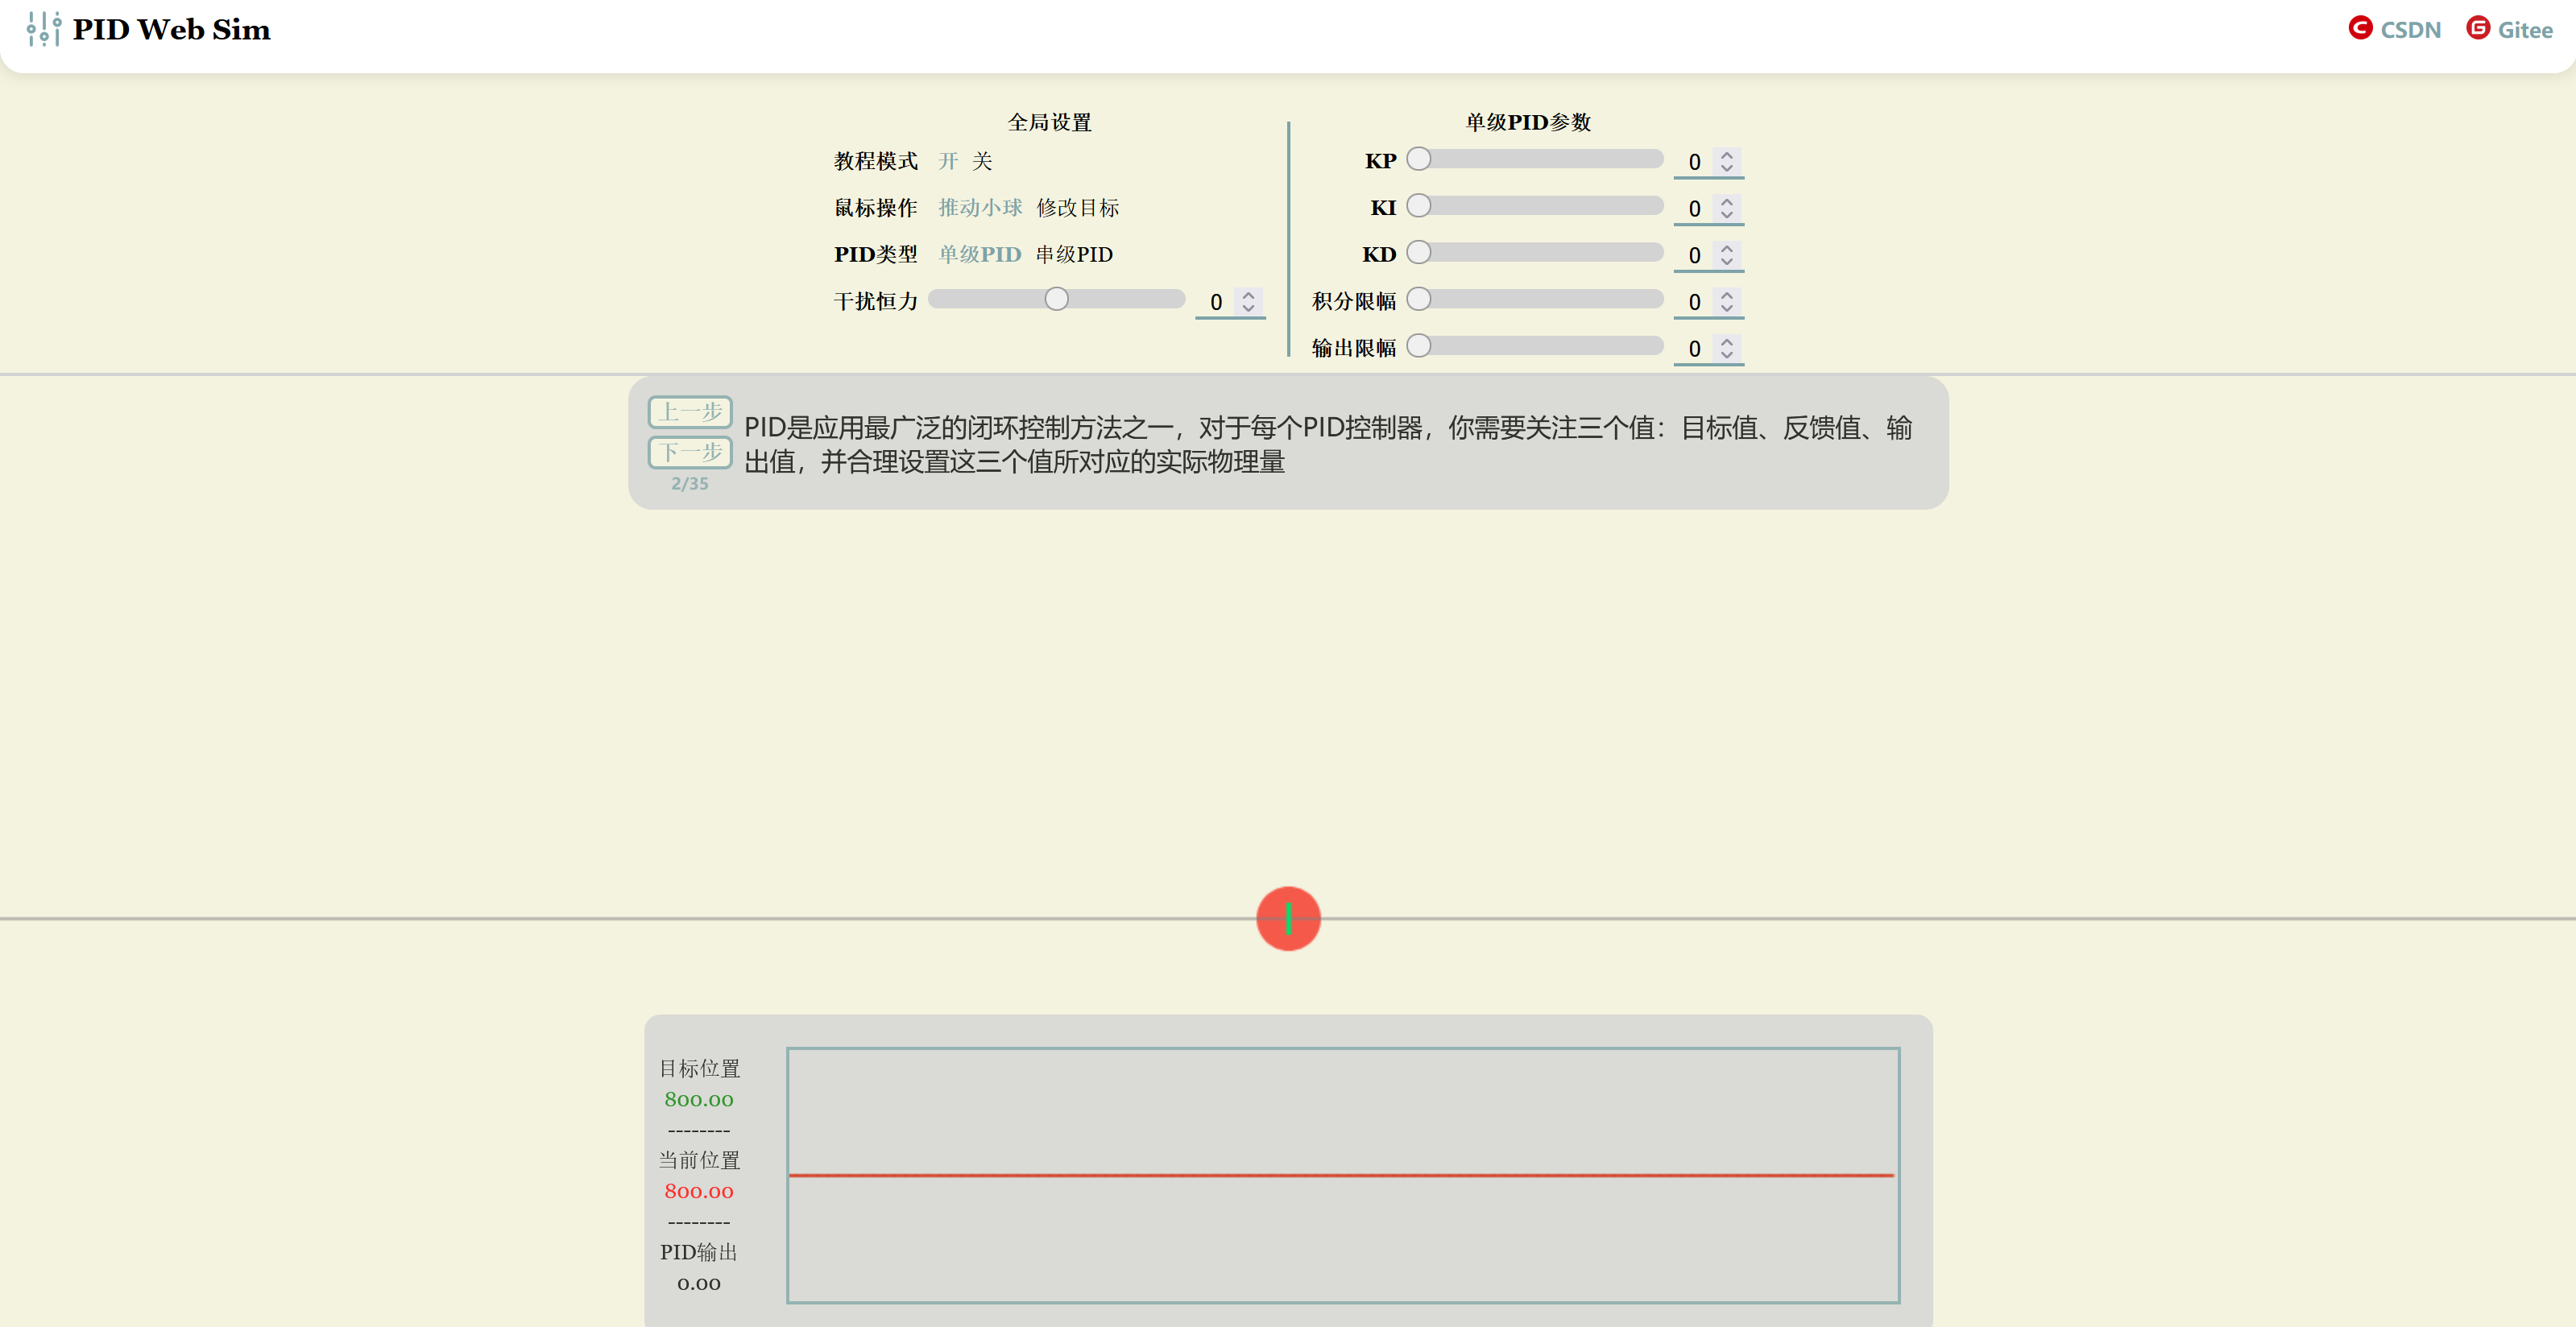2576x1327 pixels.
Task: Click the PID Web Sim sliders logo icon
Action: tap(44, 29)
